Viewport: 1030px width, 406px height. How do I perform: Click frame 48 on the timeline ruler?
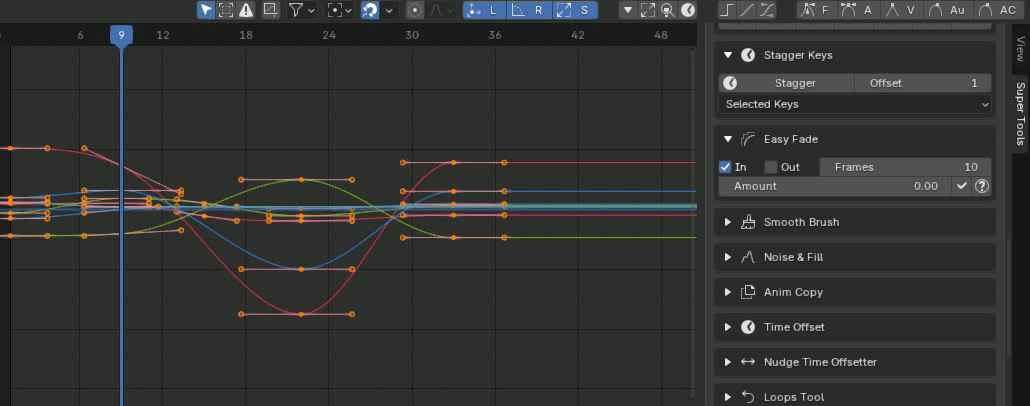click(x=661, y=35)
